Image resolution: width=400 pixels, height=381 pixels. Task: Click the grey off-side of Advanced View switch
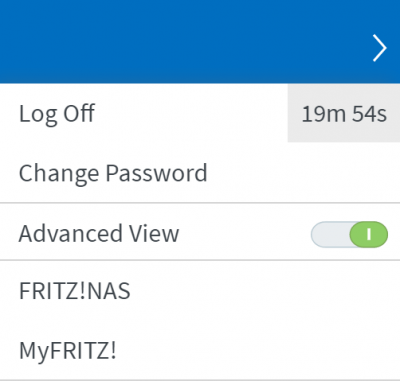(330, 234)
